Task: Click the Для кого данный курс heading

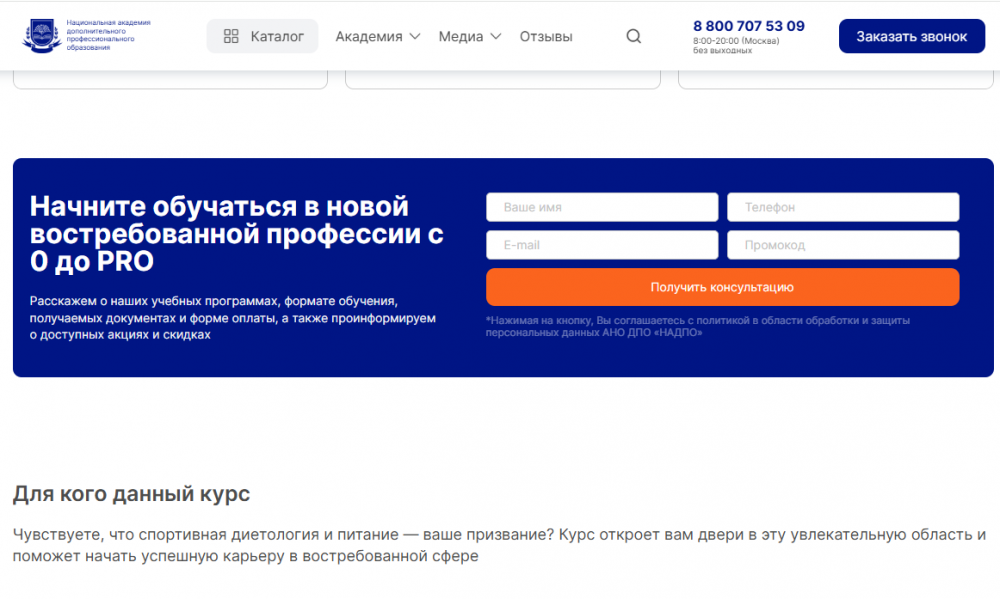Action: (131, 494)
